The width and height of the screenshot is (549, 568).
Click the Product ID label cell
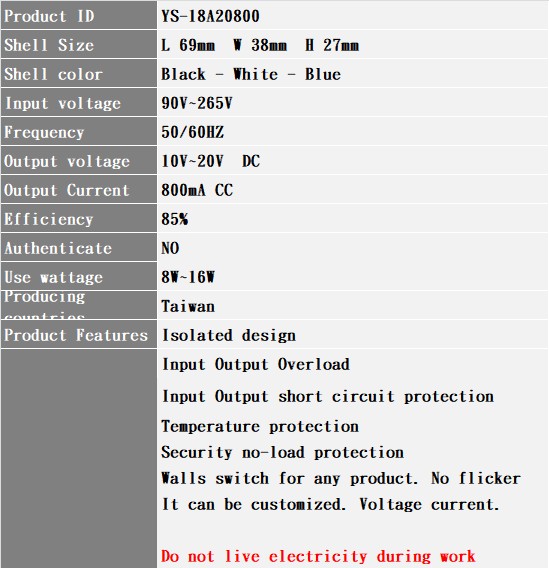tap(79, 15)
